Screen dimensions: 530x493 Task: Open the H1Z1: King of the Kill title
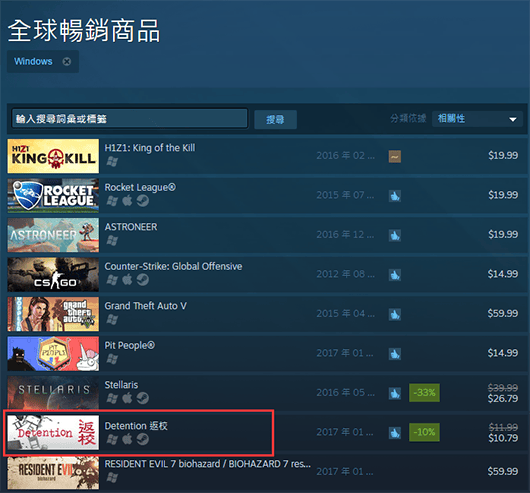click(x=149, y=148)
